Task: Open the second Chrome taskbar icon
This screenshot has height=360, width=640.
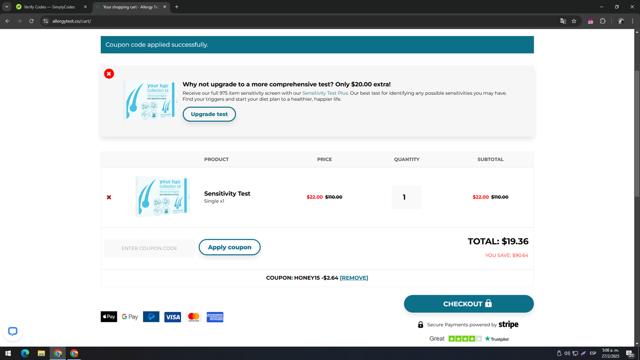Action: click(x=74, y=353)
